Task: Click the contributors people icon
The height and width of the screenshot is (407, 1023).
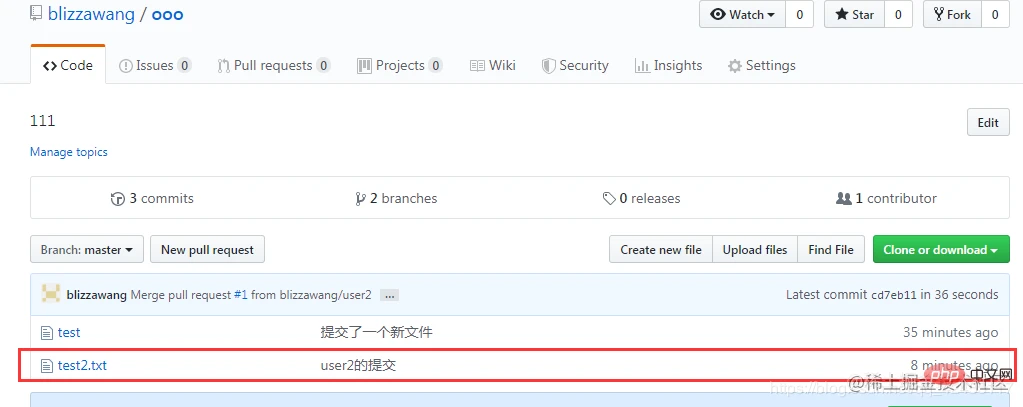Action: click(x=843, y=199)
